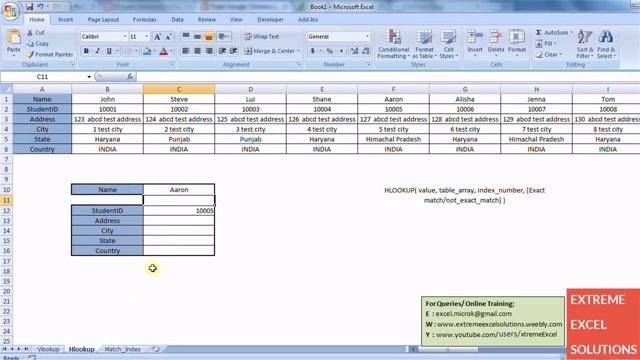Click the Decrease Decimal icon

tap(366, 51)
